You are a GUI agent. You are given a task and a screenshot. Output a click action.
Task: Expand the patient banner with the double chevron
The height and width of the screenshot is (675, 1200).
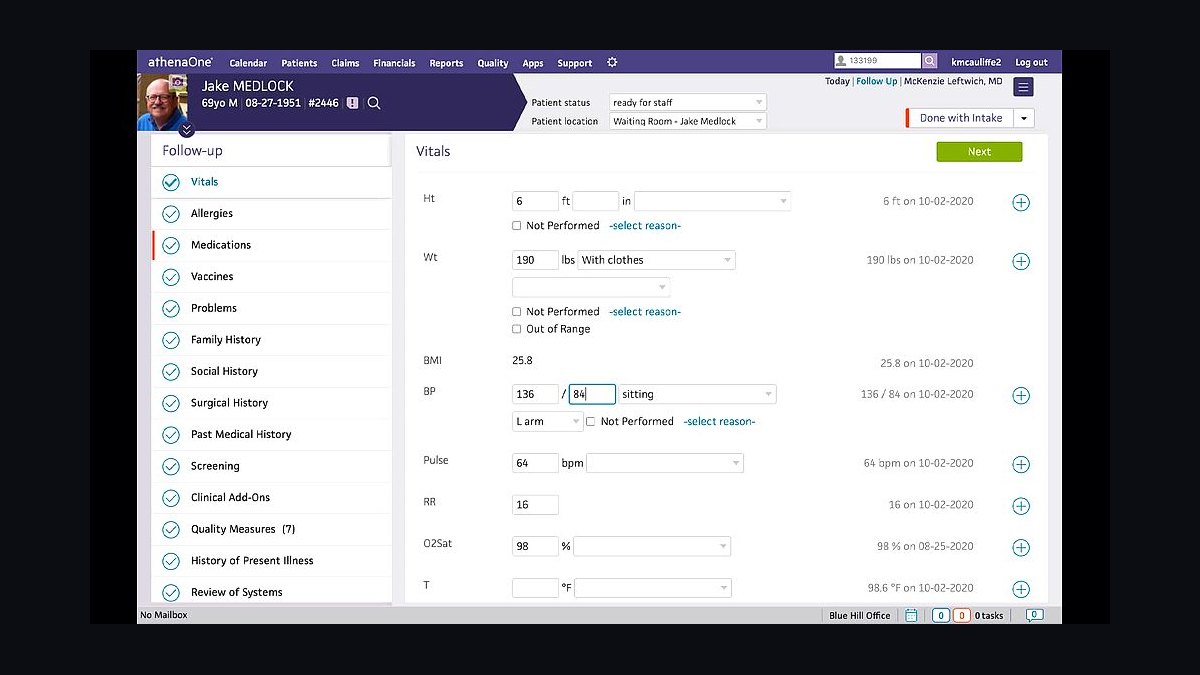click(x=187, y=130)
